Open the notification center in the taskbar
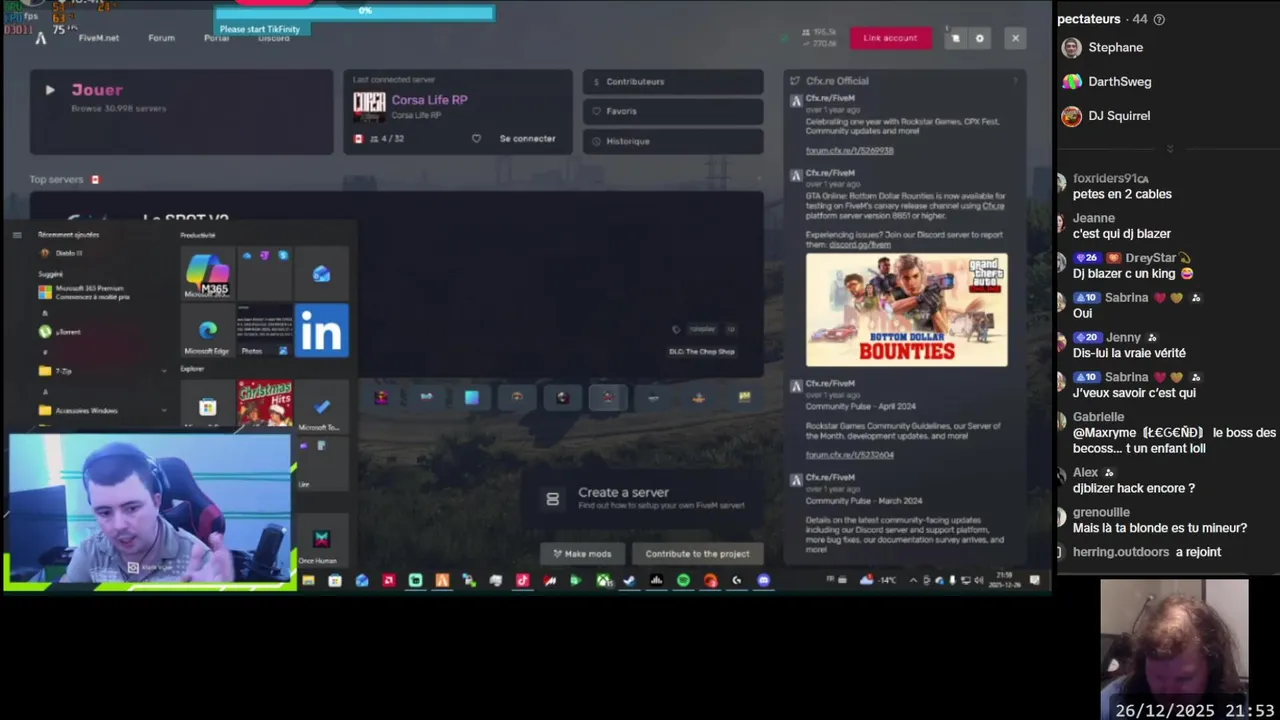Viewport: 1280px width, 720px height. (1035, 580)
